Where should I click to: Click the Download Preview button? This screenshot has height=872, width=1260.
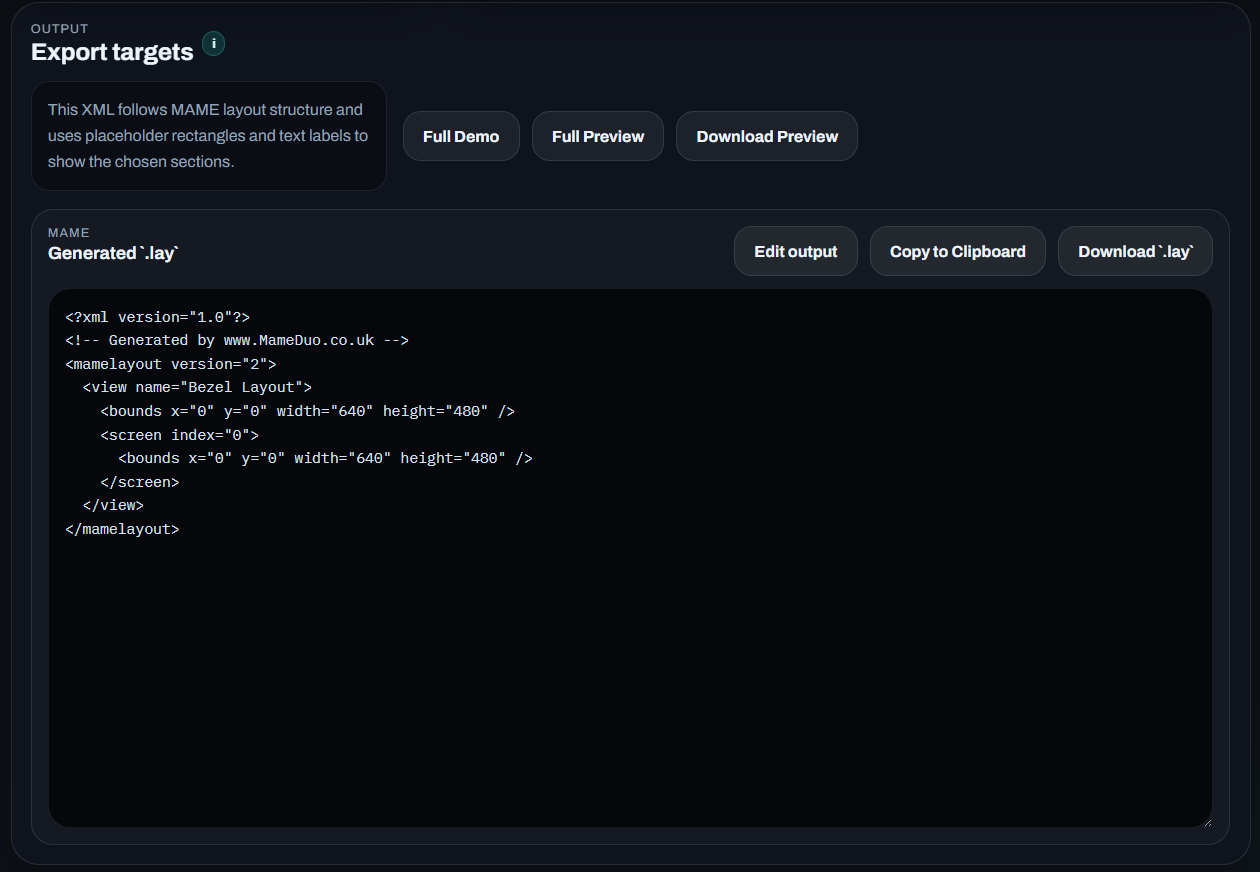[767, 136]
